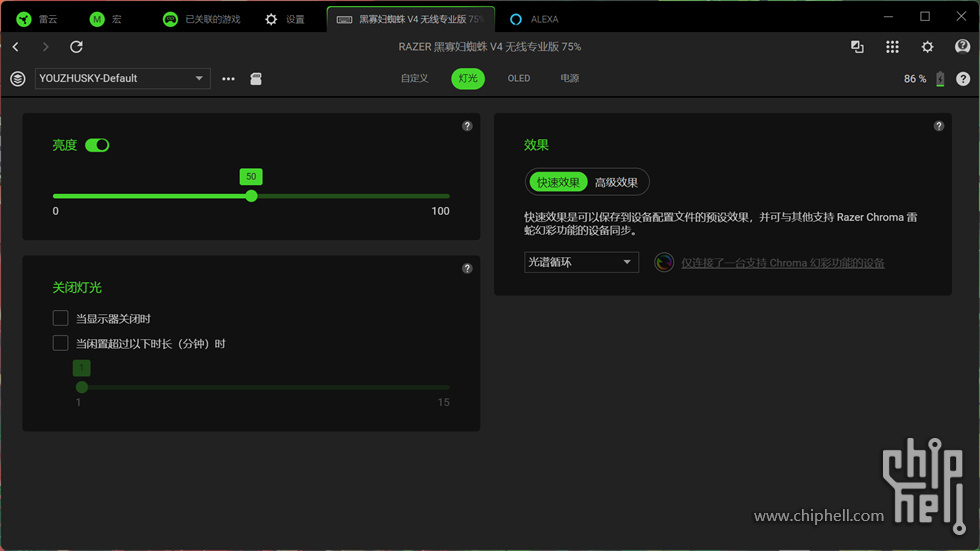Open the YOUZHUSKY-Default profile dropdown

point(122,79)
